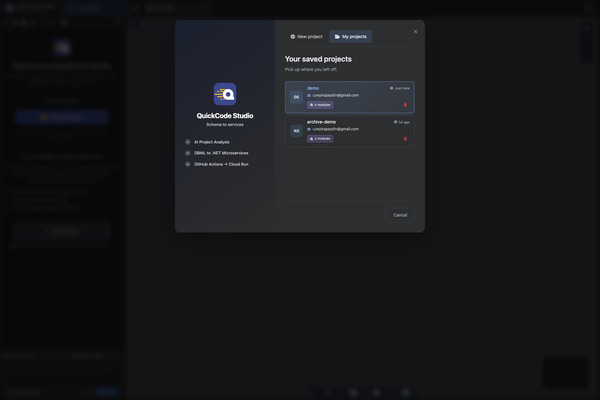The height and width of the screenshot is (400, 600).
Task: Click the DE project avatar
Action: 296,97
